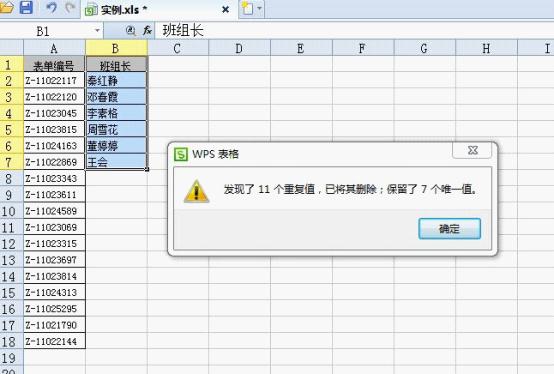Click cell 表单编号 in A1
Image resolution: width=554 pixels, height=374 pixels.
click(54, 65)
